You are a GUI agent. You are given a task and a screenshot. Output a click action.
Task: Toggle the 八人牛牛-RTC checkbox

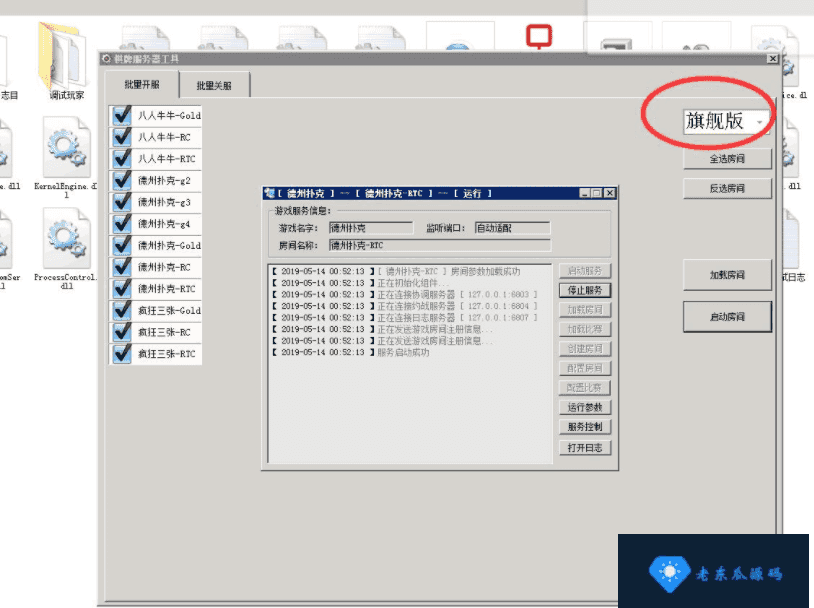click(x=122, y=158)
